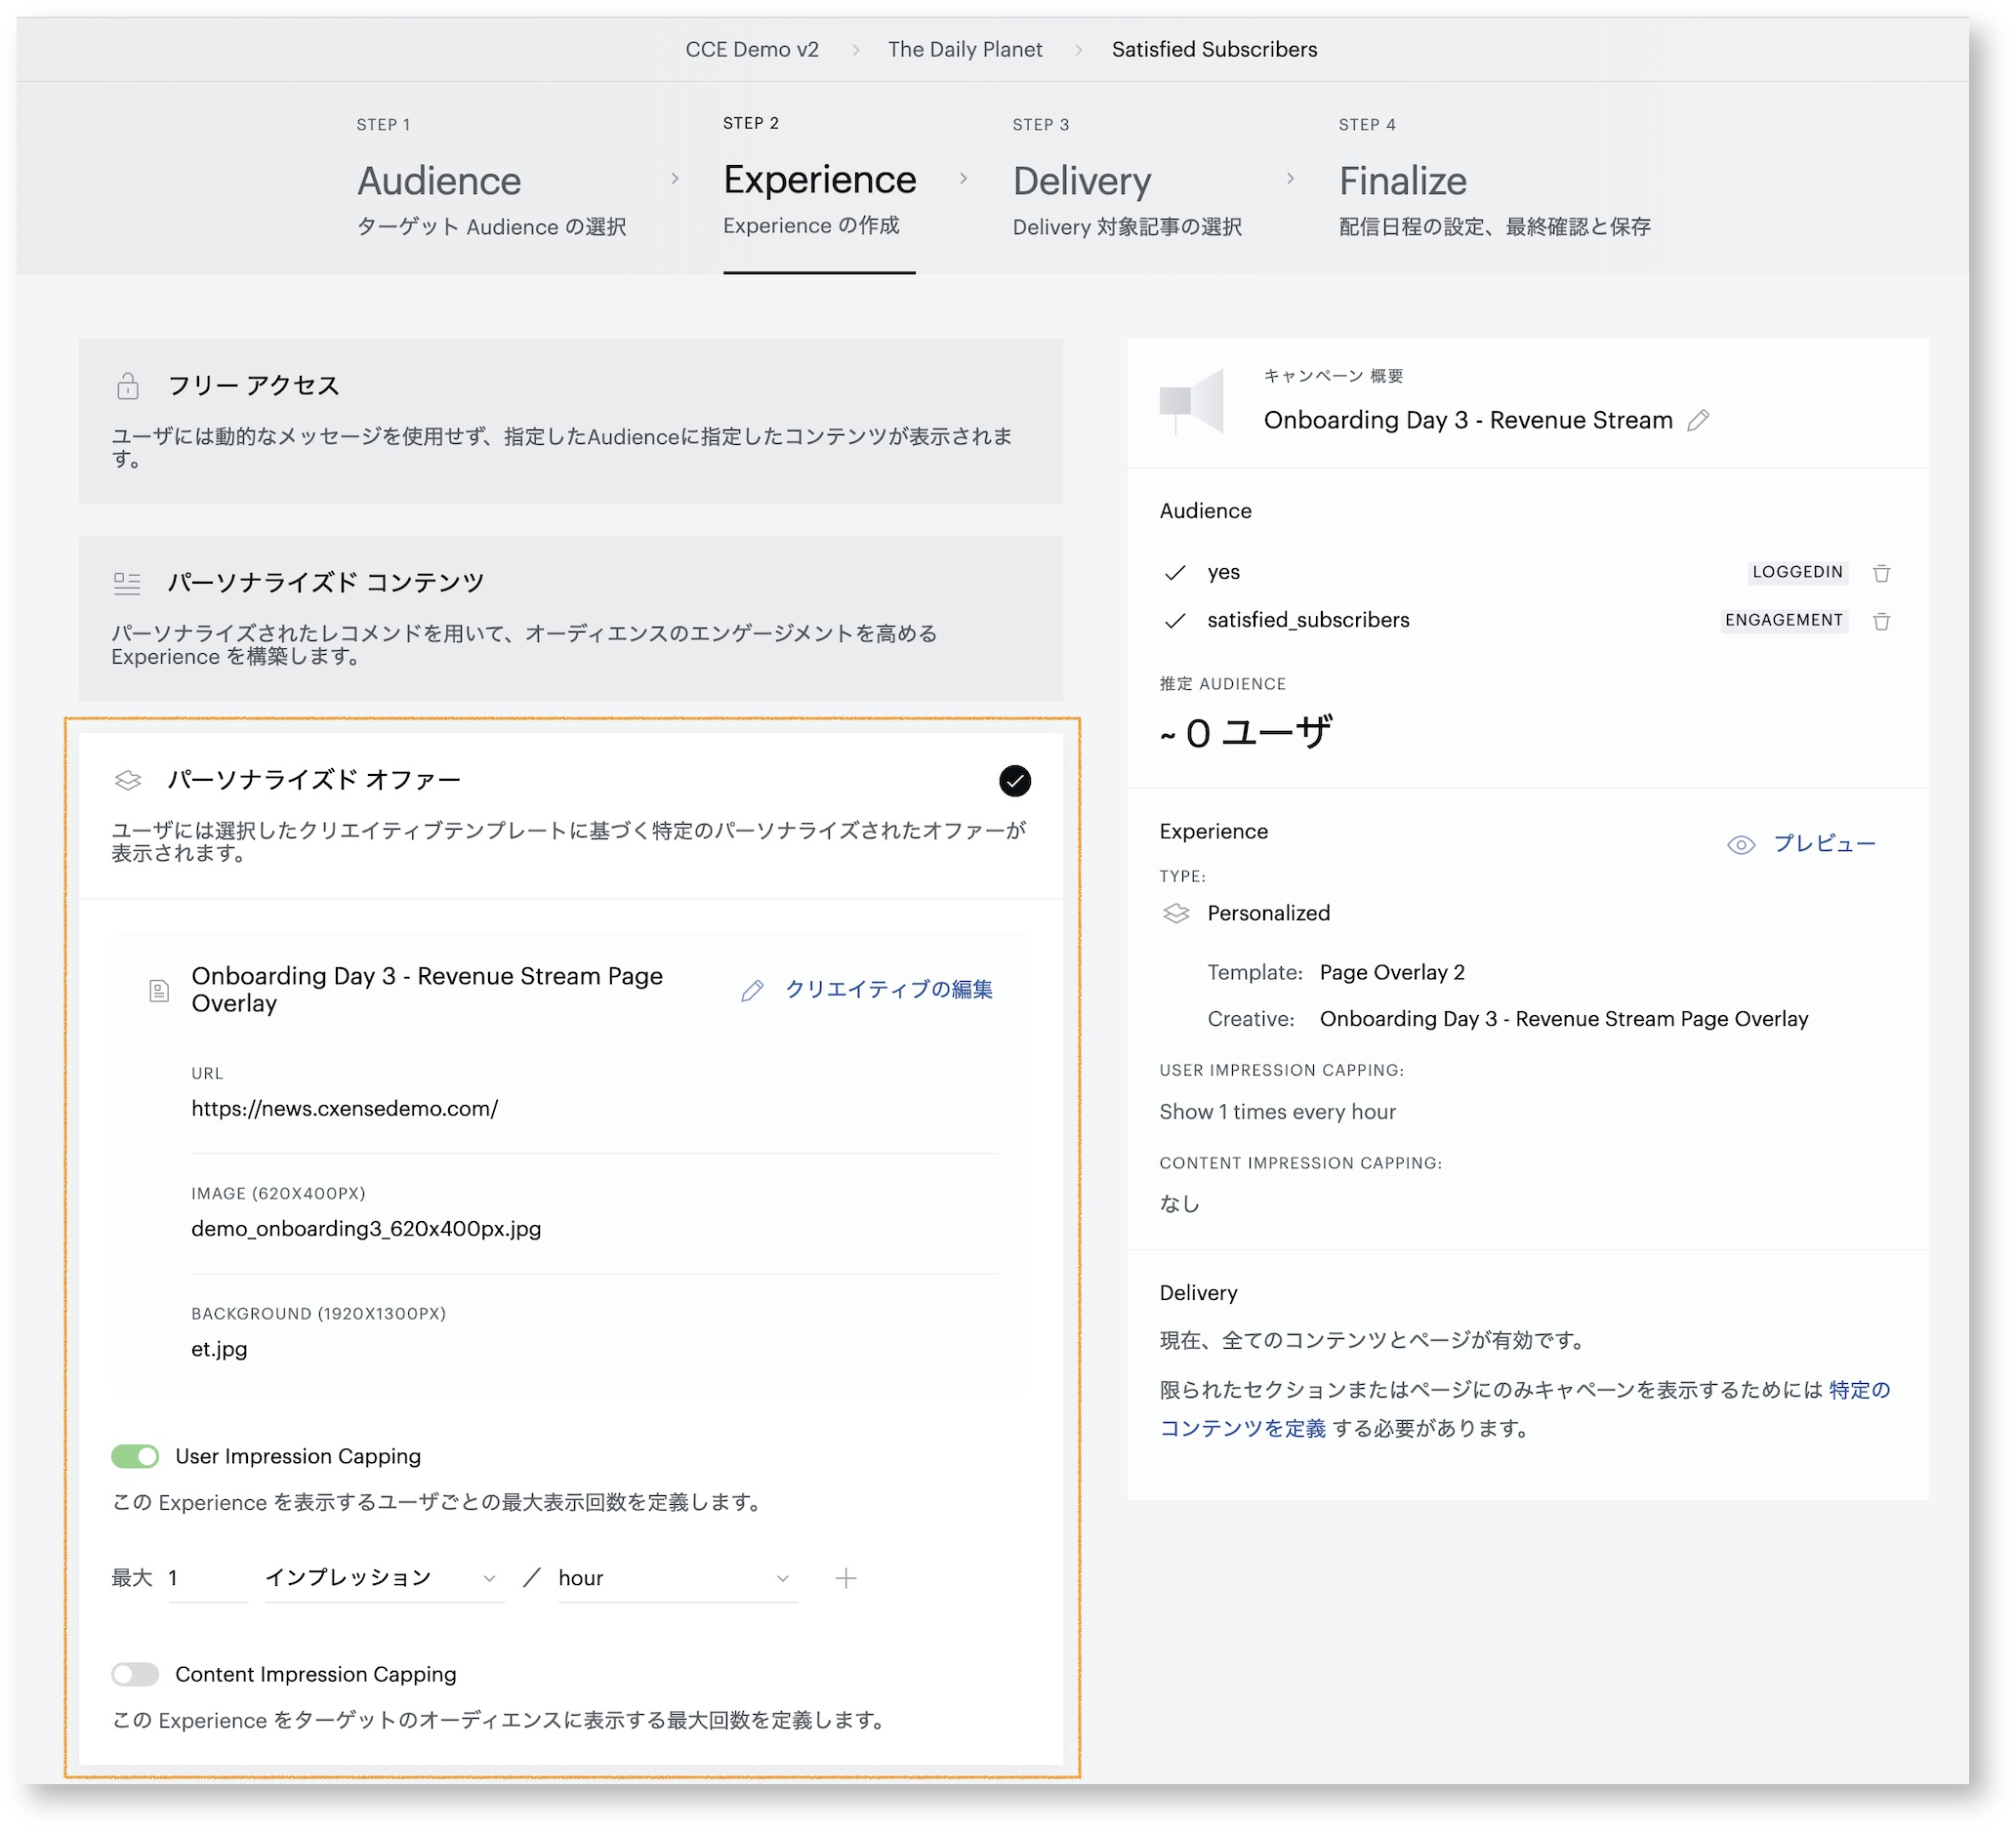
Task: Click Show 1 times every hour text
Action: 1277,1112
